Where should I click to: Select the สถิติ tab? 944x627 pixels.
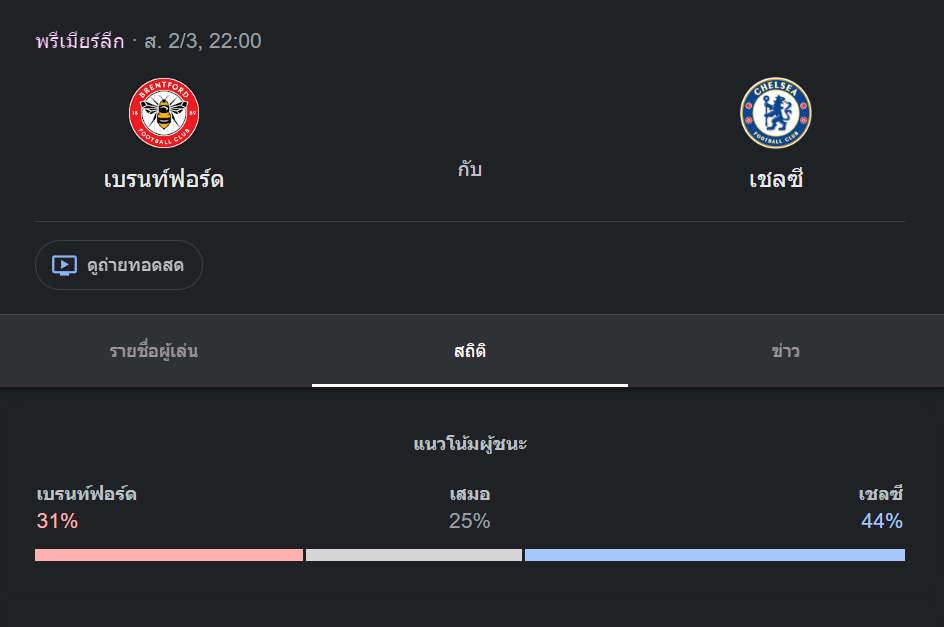469,351
